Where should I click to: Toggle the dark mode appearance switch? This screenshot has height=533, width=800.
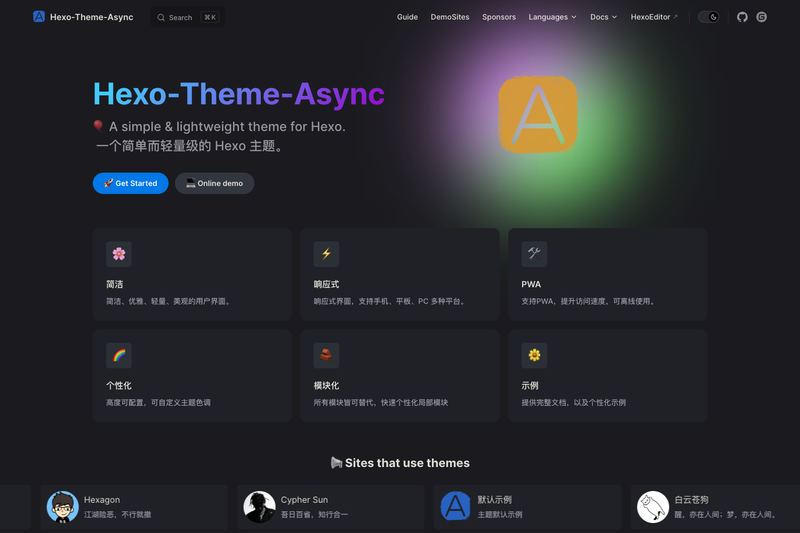click(708, 17)
